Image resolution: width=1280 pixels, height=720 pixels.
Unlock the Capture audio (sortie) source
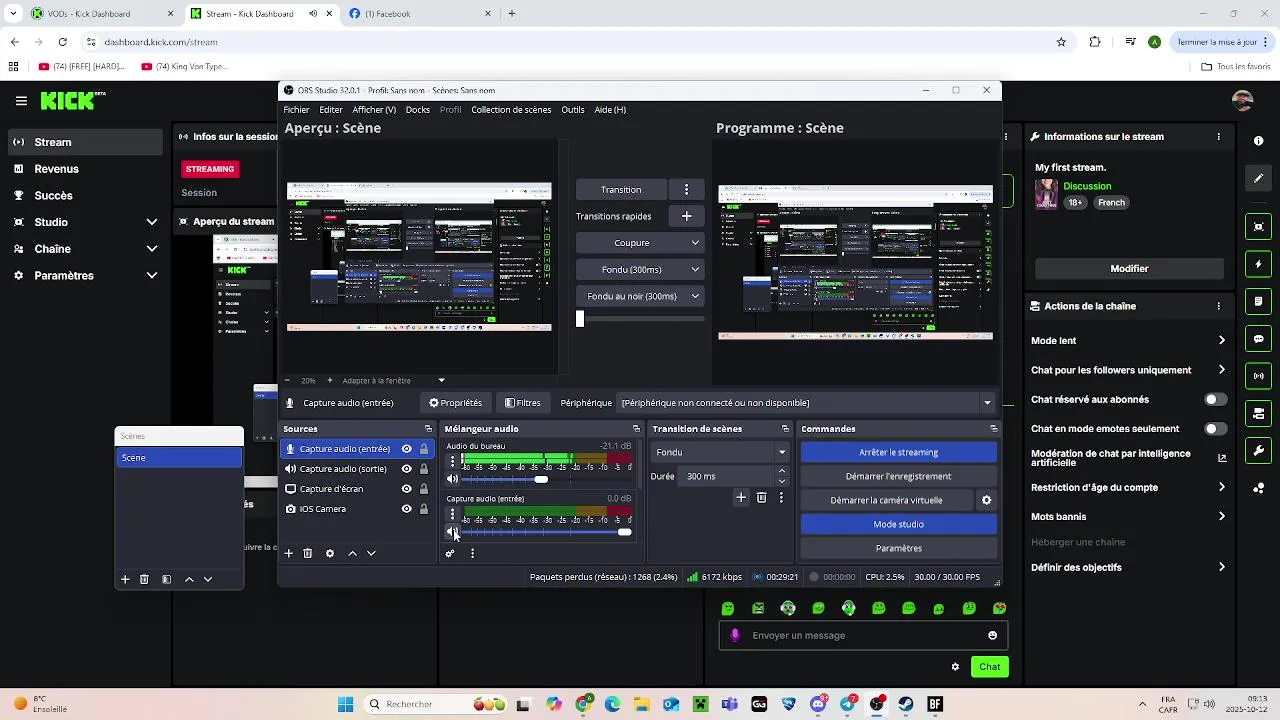coord(424,469)
